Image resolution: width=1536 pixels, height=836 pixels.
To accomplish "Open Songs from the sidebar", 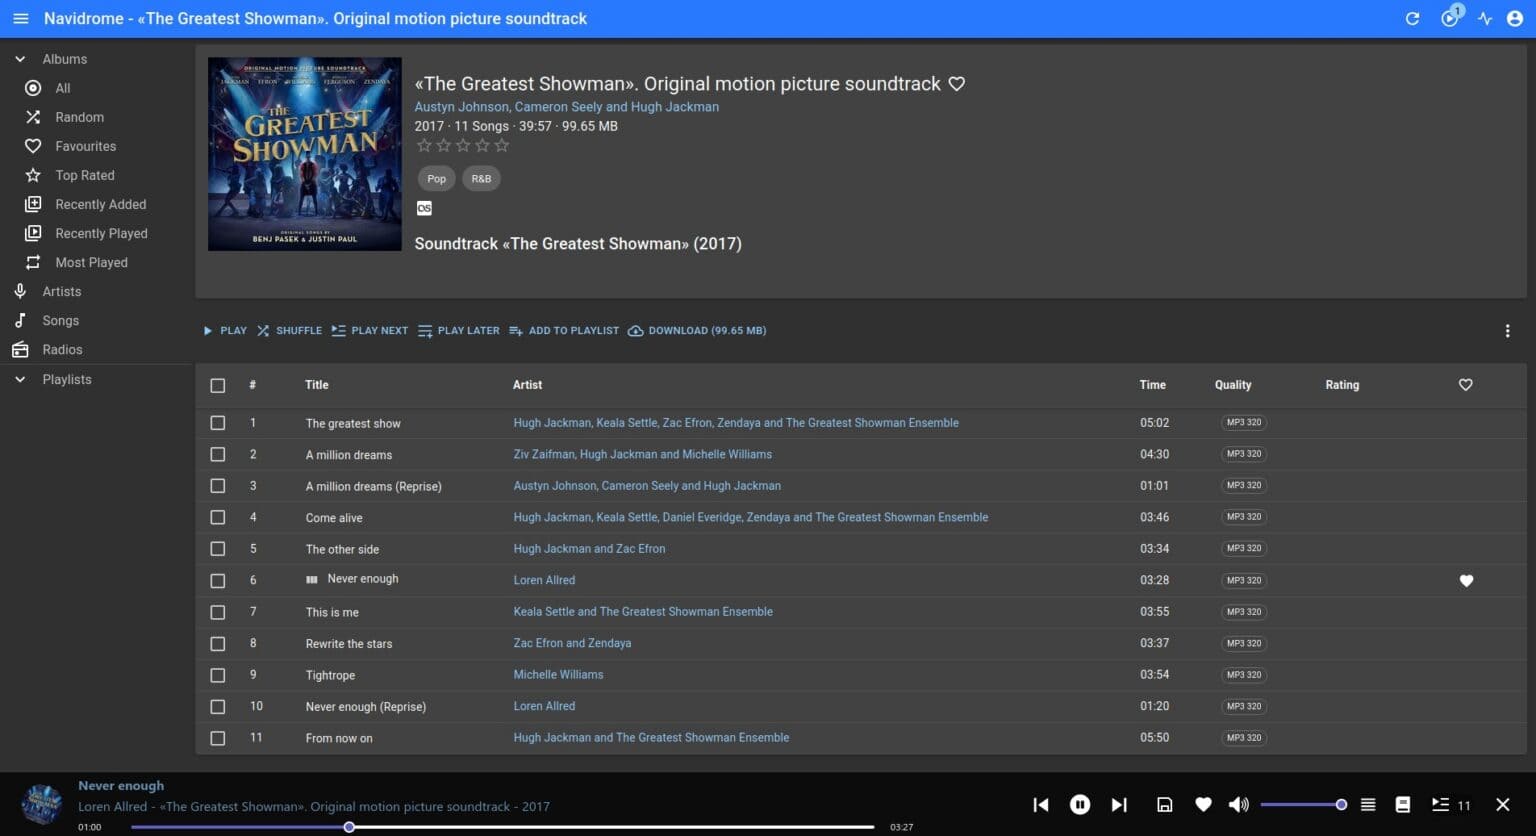I will pyautogui.click(x=60, y=320).
